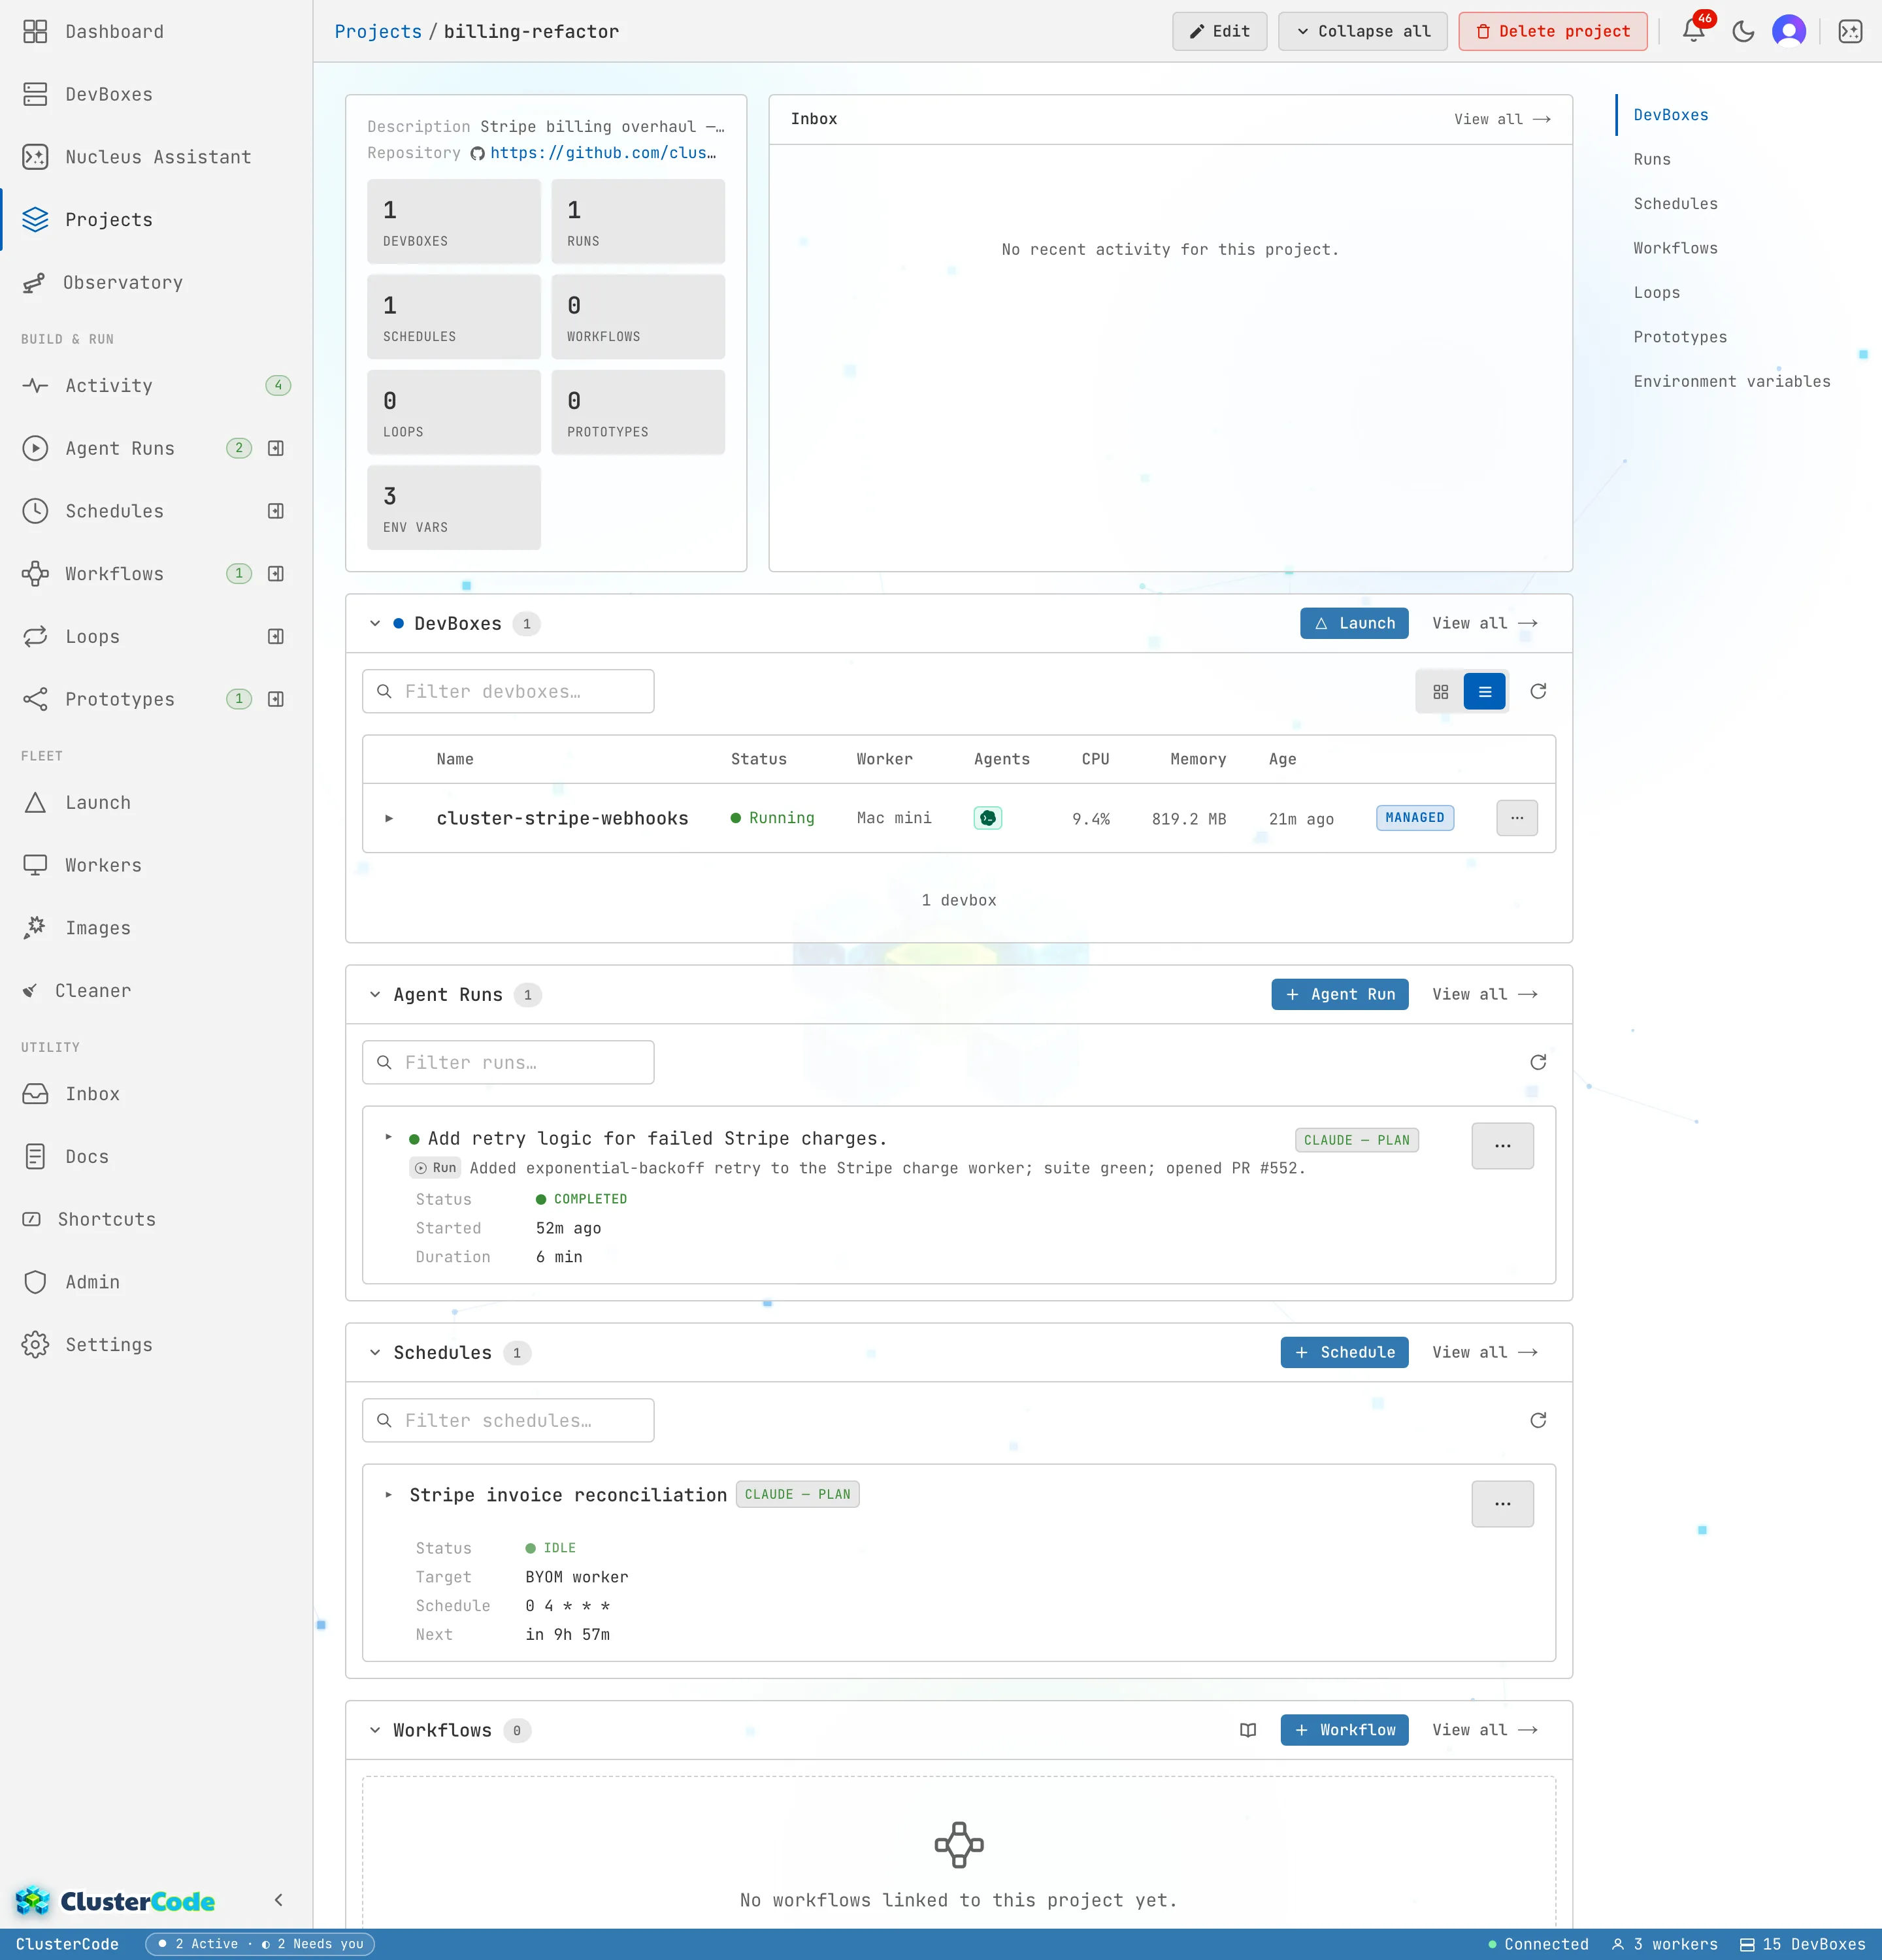Click the Filter devboxes search field
This screenshot has width=1882, height=1960.
508,691
